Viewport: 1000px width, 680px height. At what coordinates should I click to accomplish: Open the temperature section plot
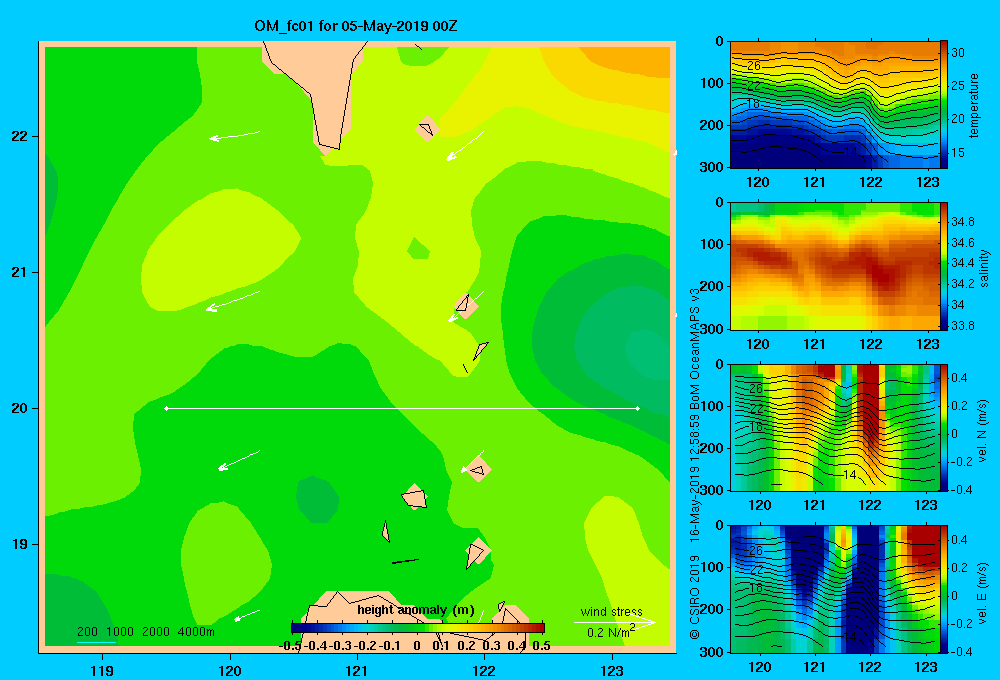[x=835, y=105]
